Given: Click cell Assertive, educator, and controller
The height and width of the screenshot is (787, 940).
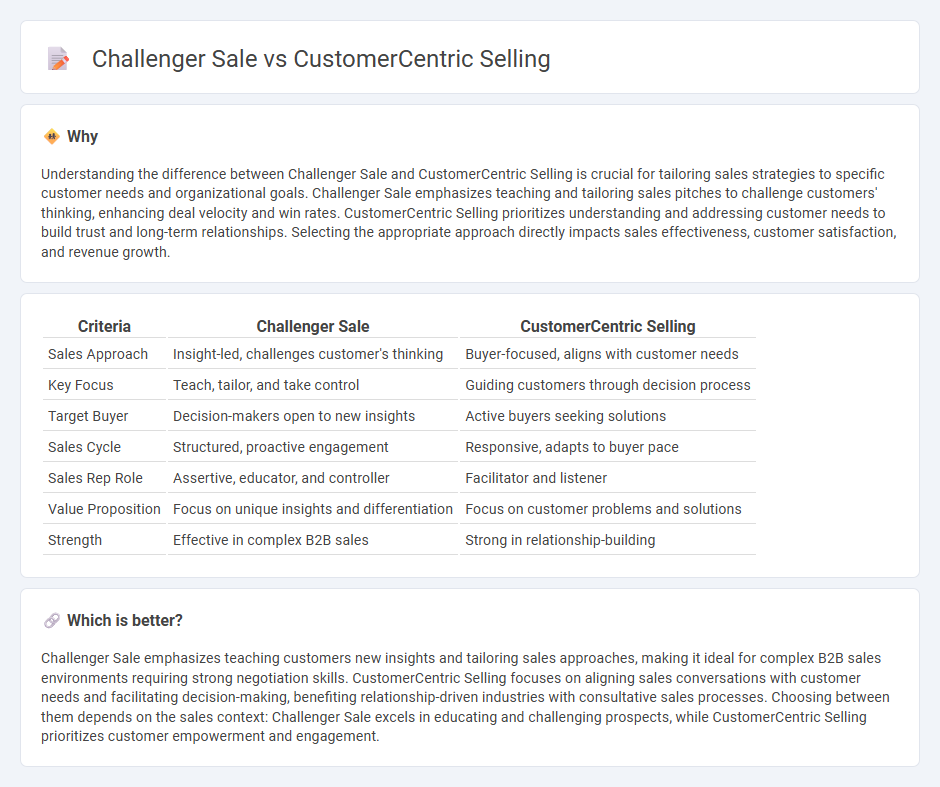Looking at the screenshot, I should pyautogui.click(x=313, y=478).
